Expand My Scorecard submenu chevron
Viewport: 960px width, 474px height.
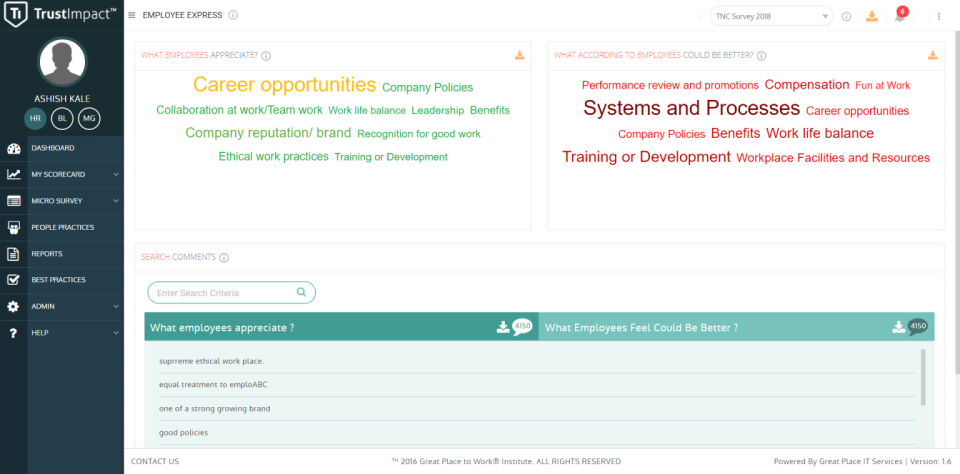pyautogui.click(x=116, y=175)
